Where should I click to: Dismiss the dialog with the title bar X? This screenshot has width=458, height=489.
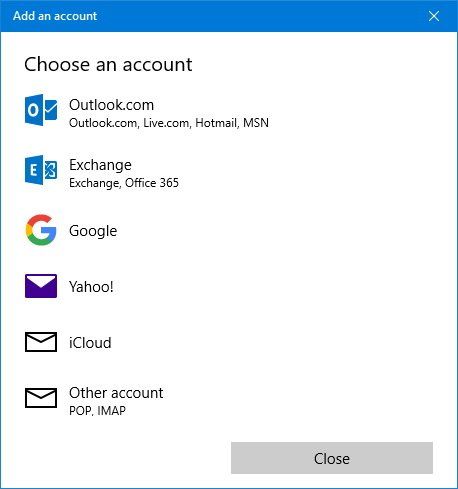(x=434, y=16)
